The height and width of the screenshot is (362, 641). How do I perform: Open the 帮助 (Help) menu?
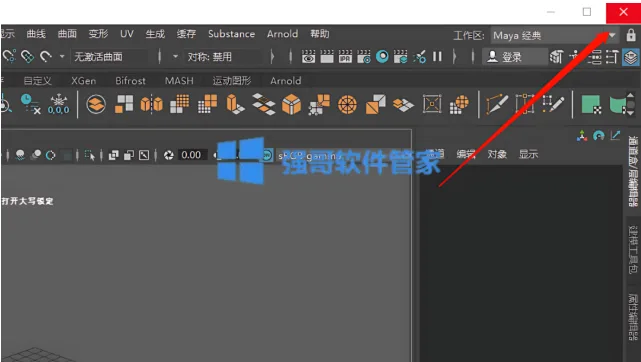click(320, 34)
